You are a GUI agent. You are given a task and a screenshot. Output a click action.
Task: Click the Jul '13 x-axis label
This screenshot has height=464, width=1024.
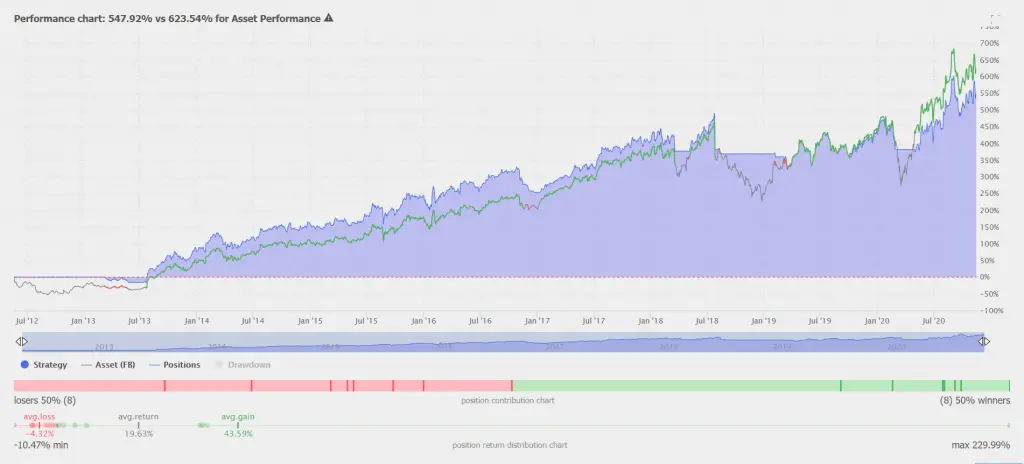tap(140, 321)
